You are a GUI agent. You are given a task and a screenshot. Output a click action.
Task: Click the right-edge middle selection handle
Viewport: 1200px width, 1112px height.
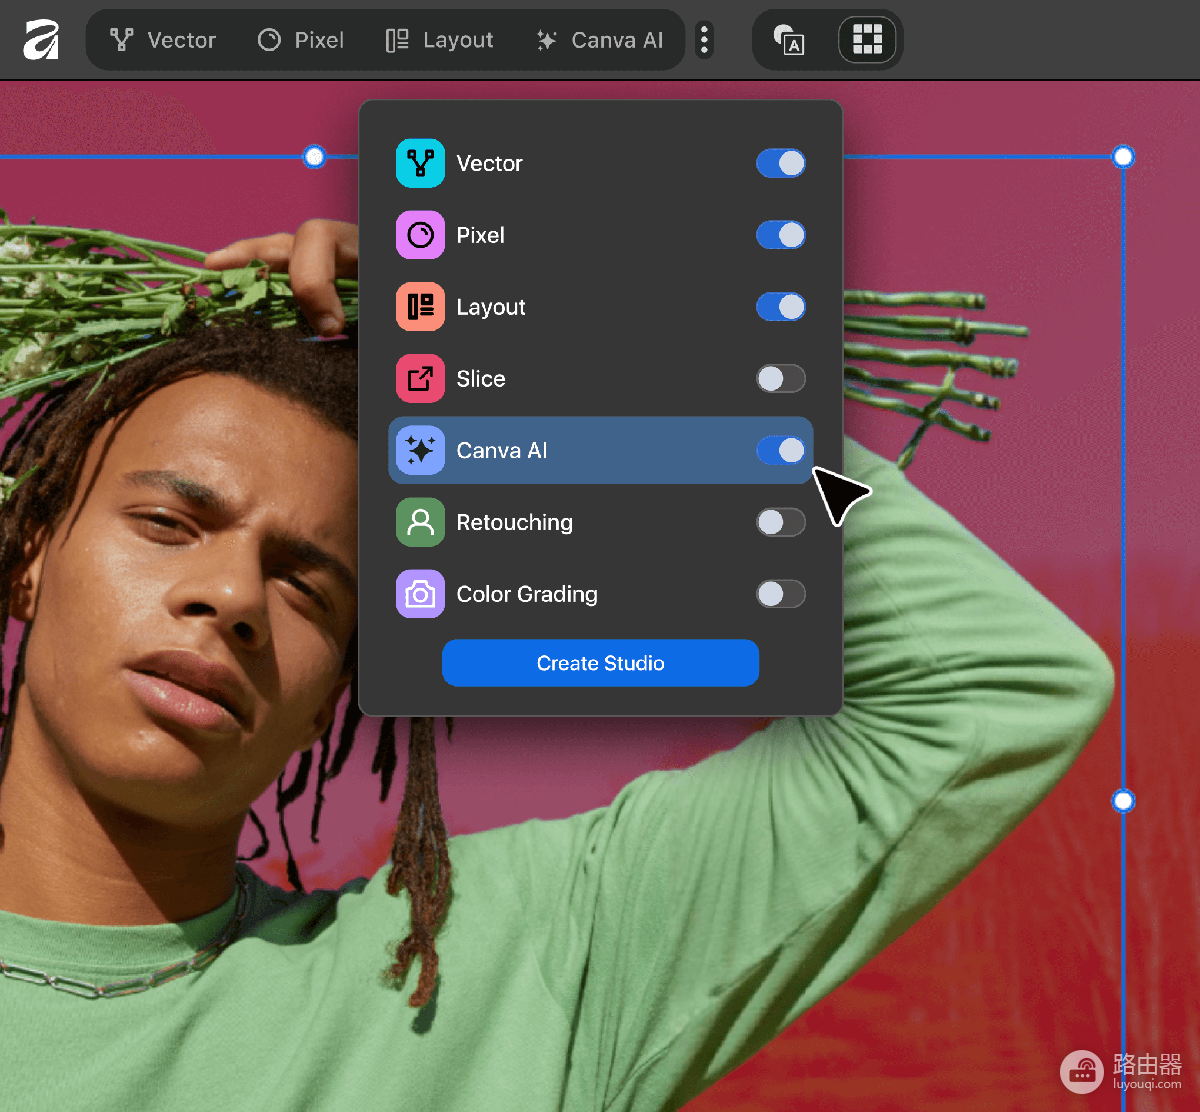pyautogui.click(x=1123, y=801)
